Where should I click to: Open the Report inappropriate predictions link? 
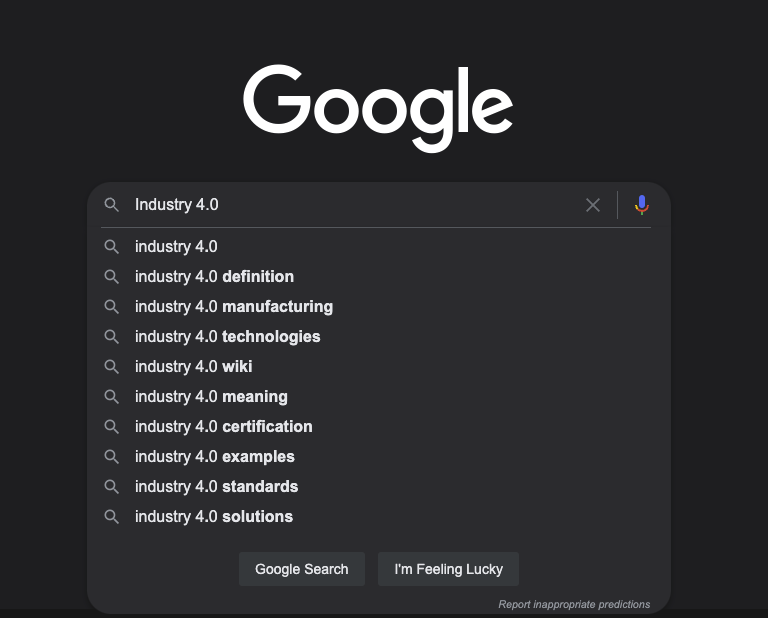574,604
